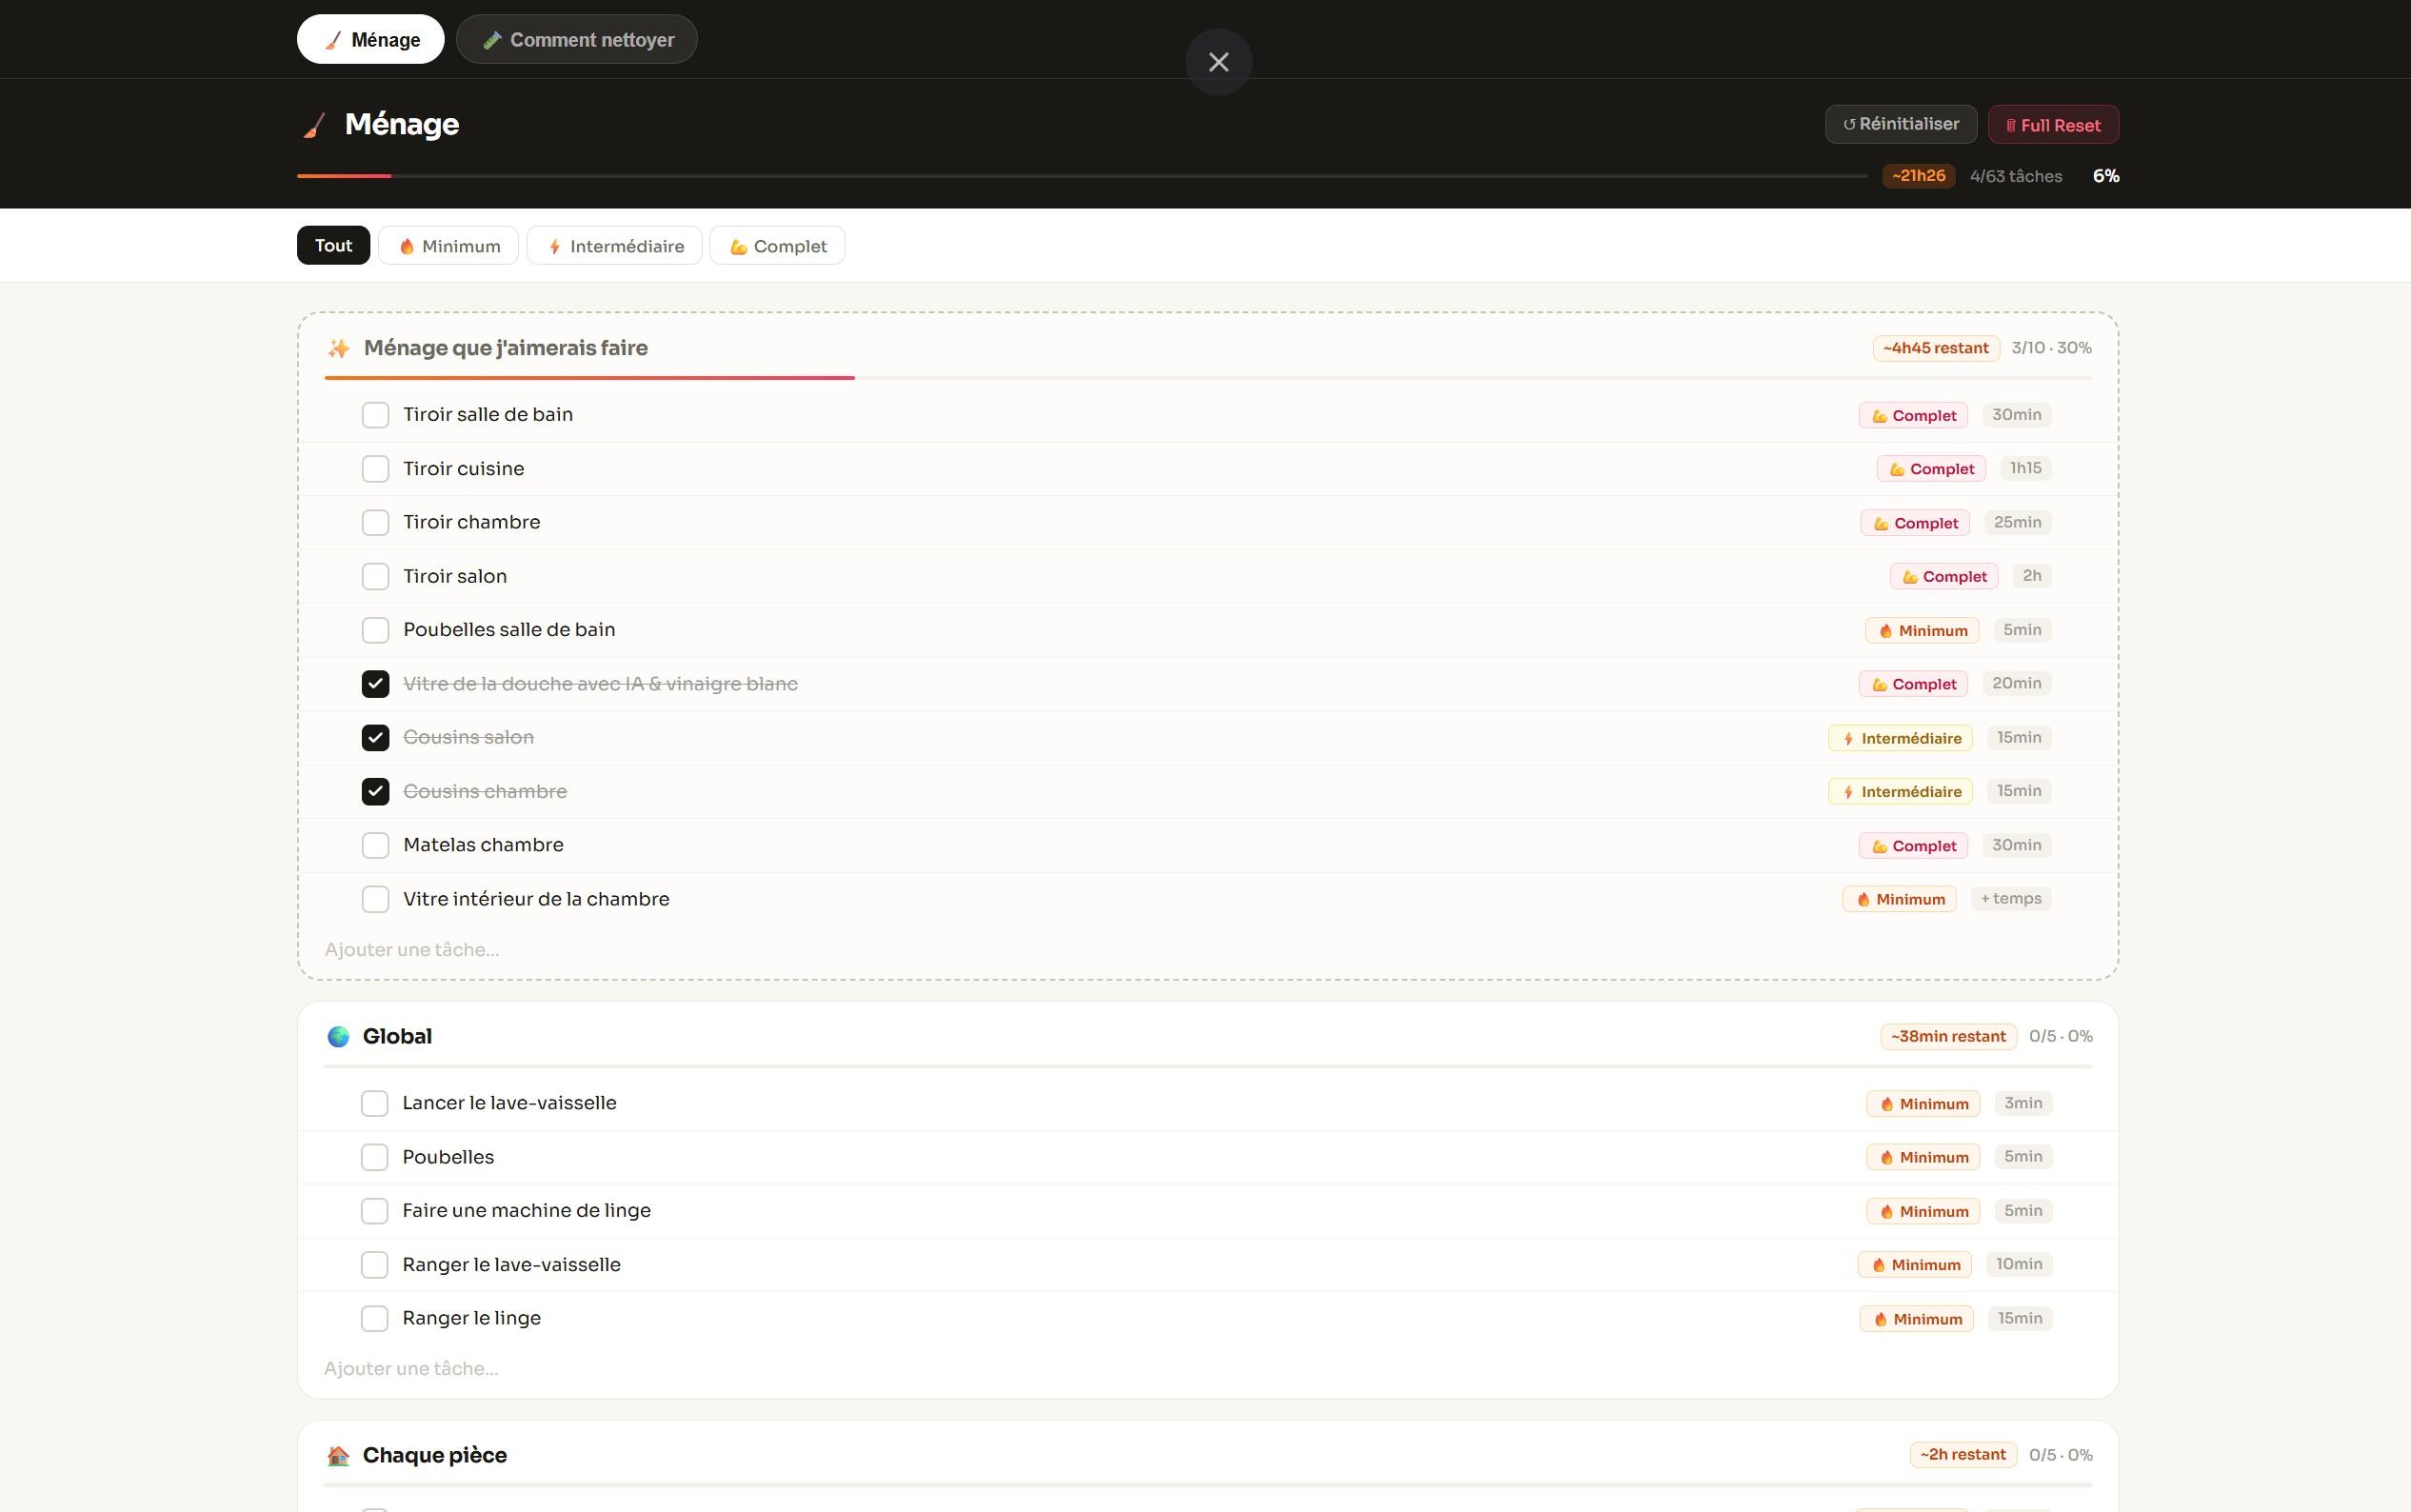Click the Minimum tag on Ranger le linge

(x=1916, y=1318)
